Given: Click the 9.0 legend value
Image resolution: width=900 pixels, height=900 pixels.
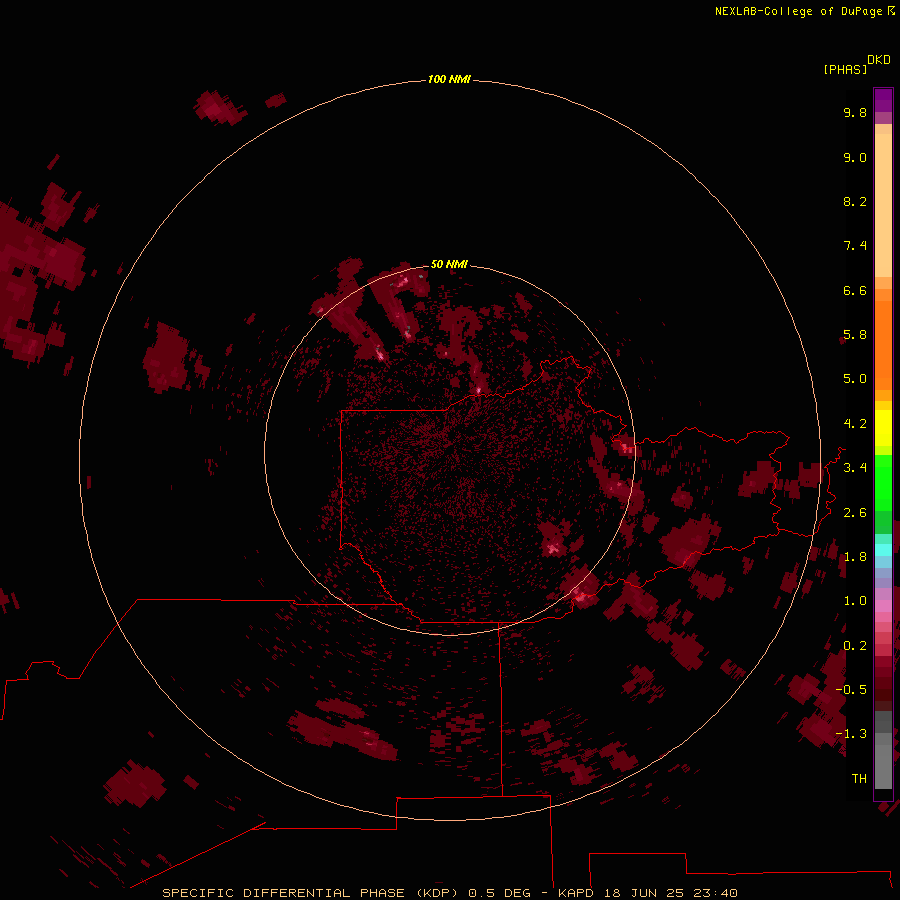Looking at the screenshot, I should pyautogui.click(x=855, y=157).
